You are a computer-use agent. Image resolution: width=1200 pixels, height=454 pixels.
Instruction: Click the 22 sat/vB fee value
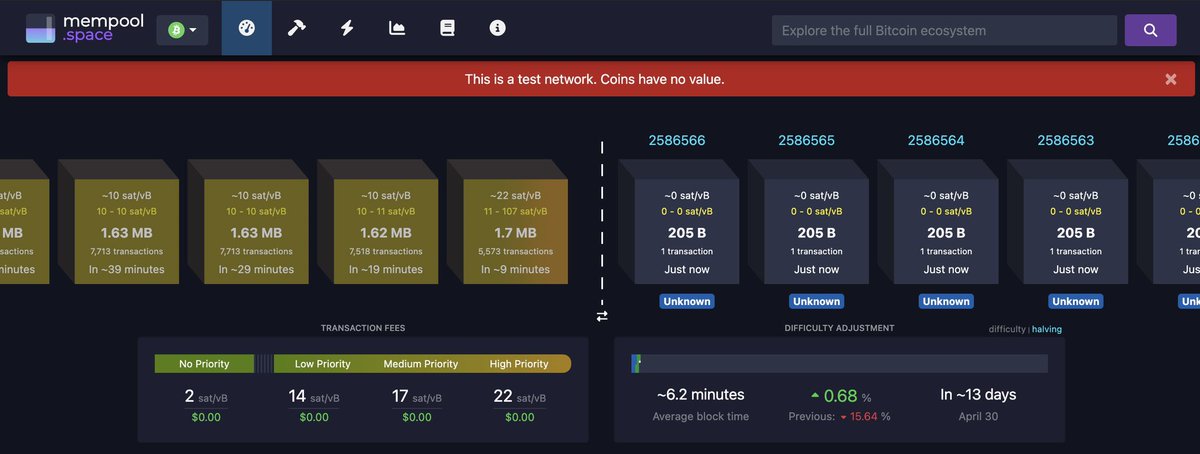pos(520,397)
